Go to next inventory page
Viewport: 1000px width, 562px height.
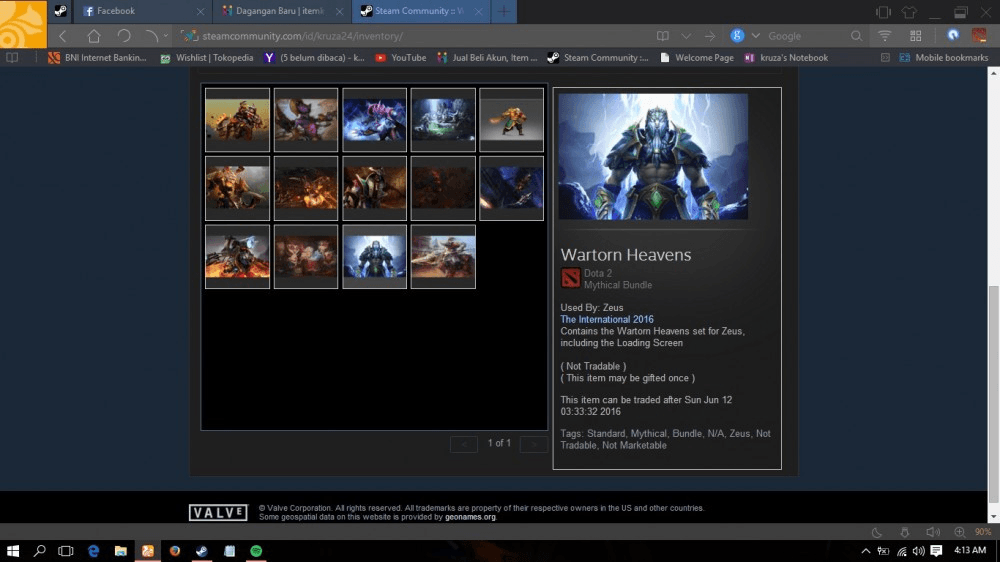[x=533, y=444]
